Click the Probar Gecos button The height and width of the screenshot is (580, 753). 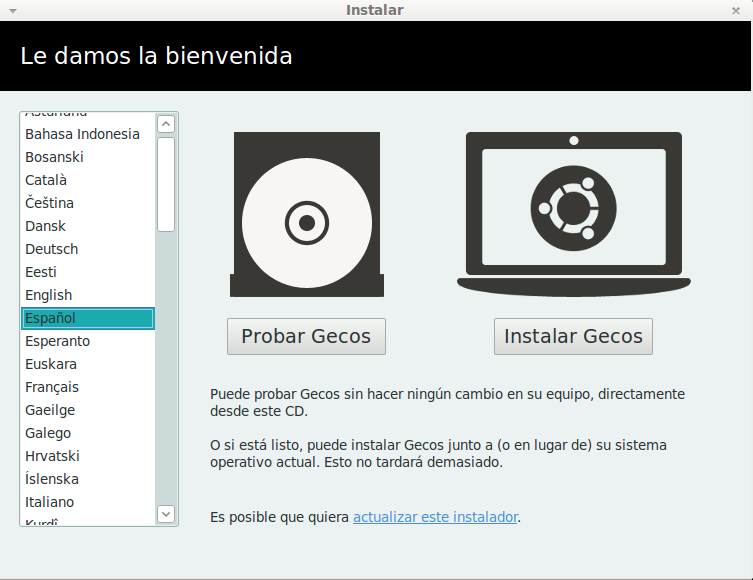coord(306,336)
